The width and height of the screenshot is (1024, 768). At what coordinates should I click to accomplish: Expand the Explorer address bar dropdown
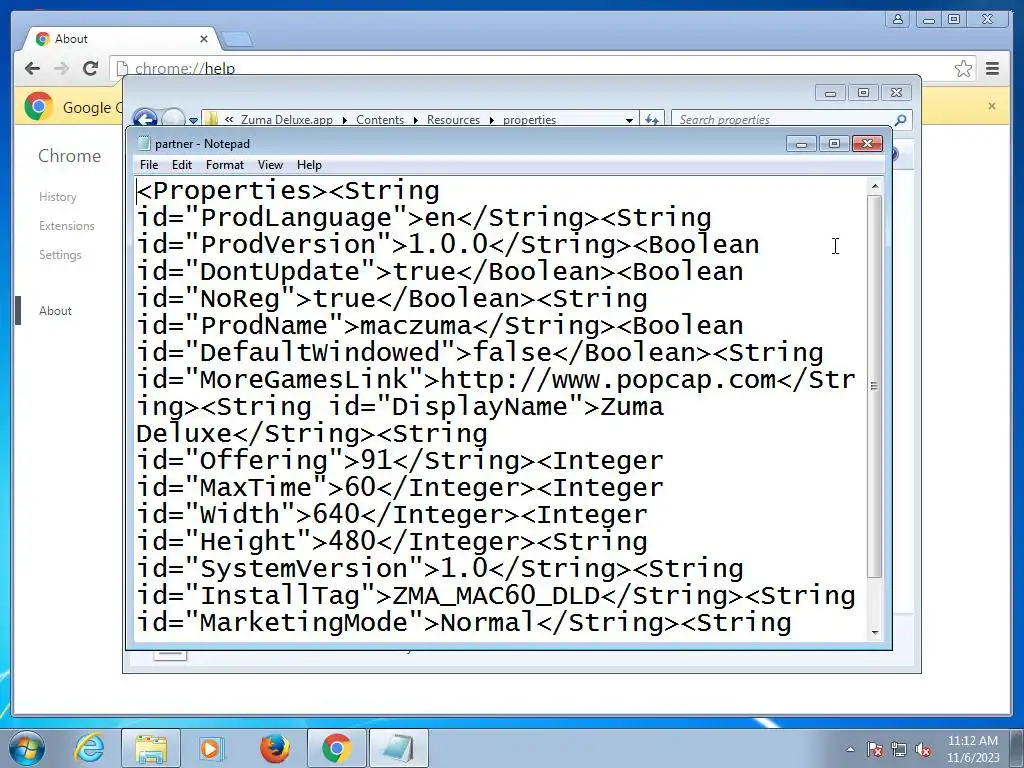tap(629, 120)
